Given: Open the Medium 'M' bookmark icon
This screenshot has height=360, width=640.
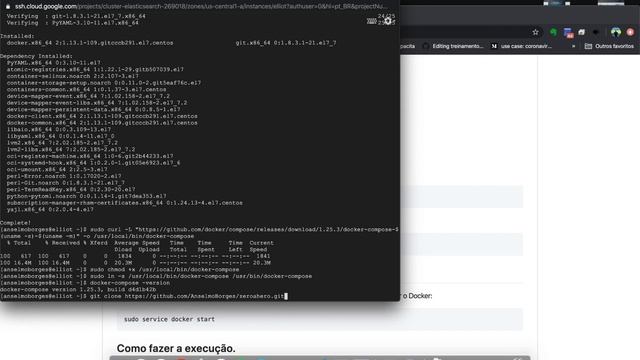Looking at the screenshot, I should click(494, 46).
